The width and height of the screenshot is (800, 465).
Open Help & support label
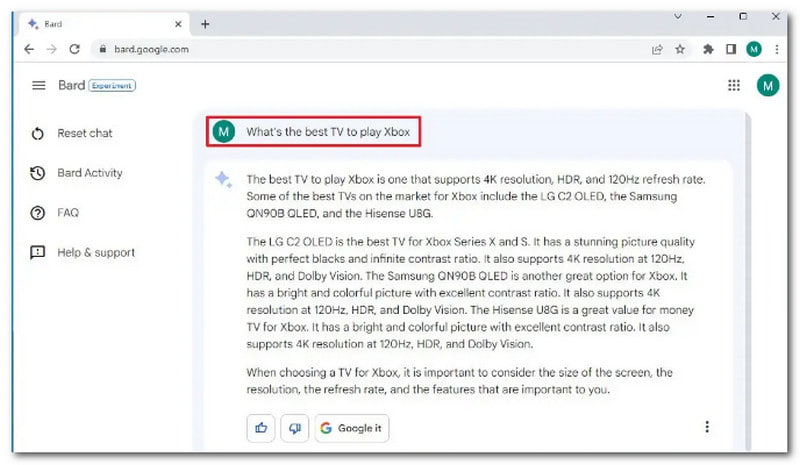point(96,253)
